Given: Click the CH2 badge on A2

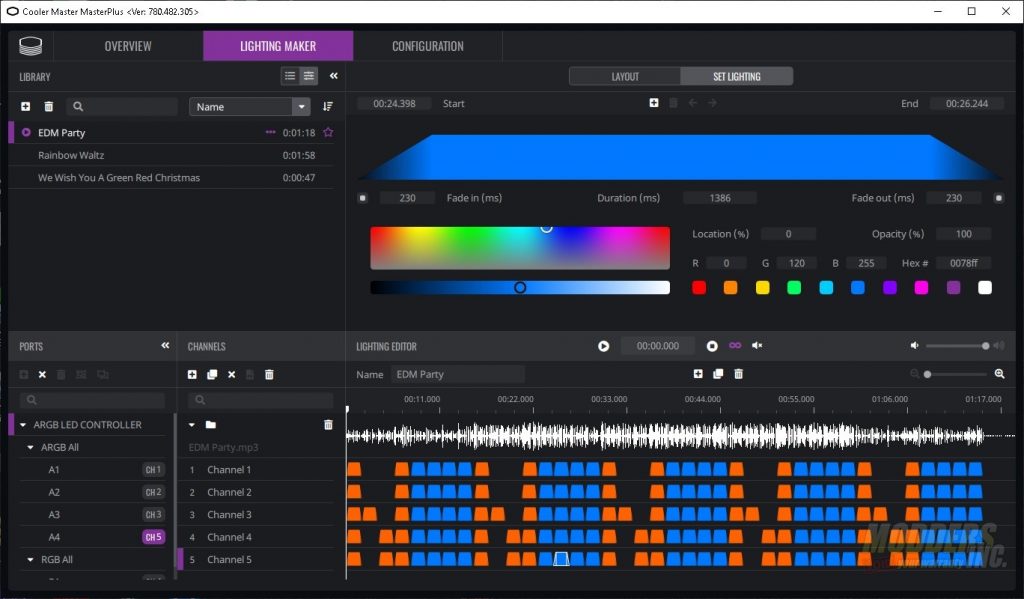Looking at the screenshot, I should pos(153,492).
